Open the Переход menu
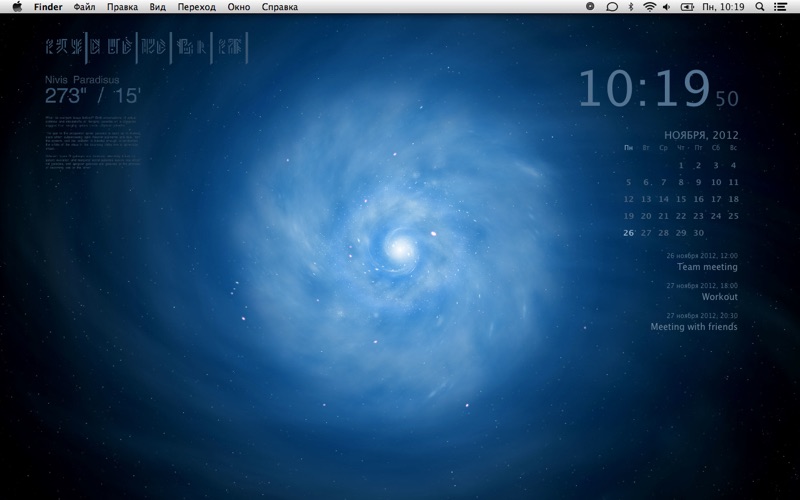The height and width of the screenshot is (500, 800). (196, 7)
